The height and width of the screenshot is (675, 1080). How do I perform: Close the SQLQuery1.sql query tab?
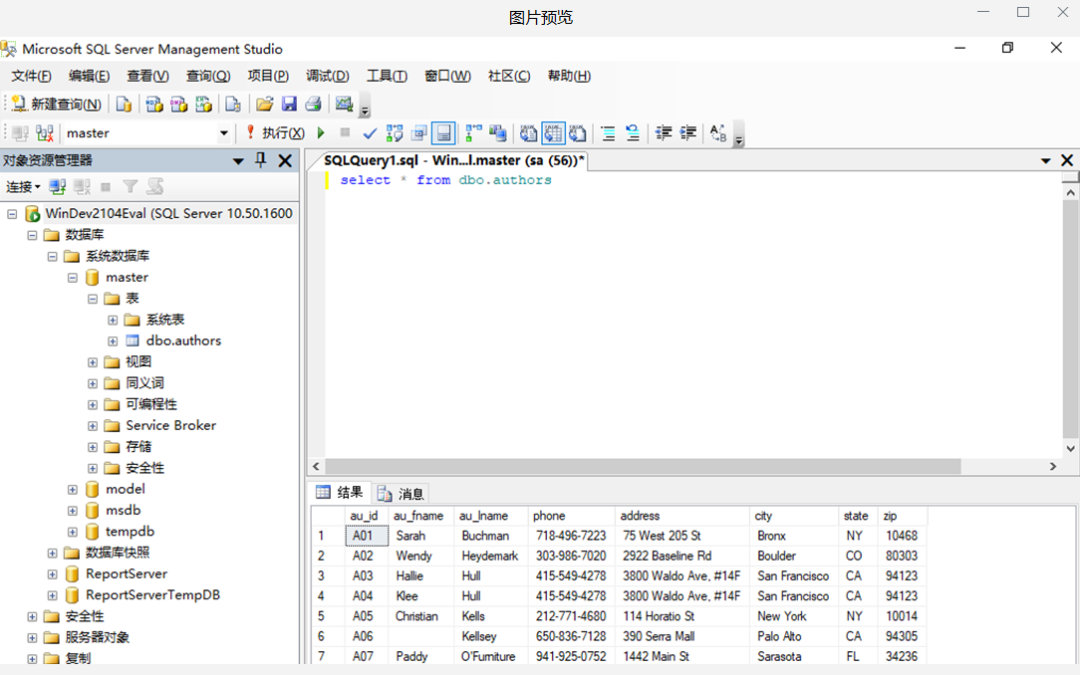pyautogui.click(x=1067, y=160)
